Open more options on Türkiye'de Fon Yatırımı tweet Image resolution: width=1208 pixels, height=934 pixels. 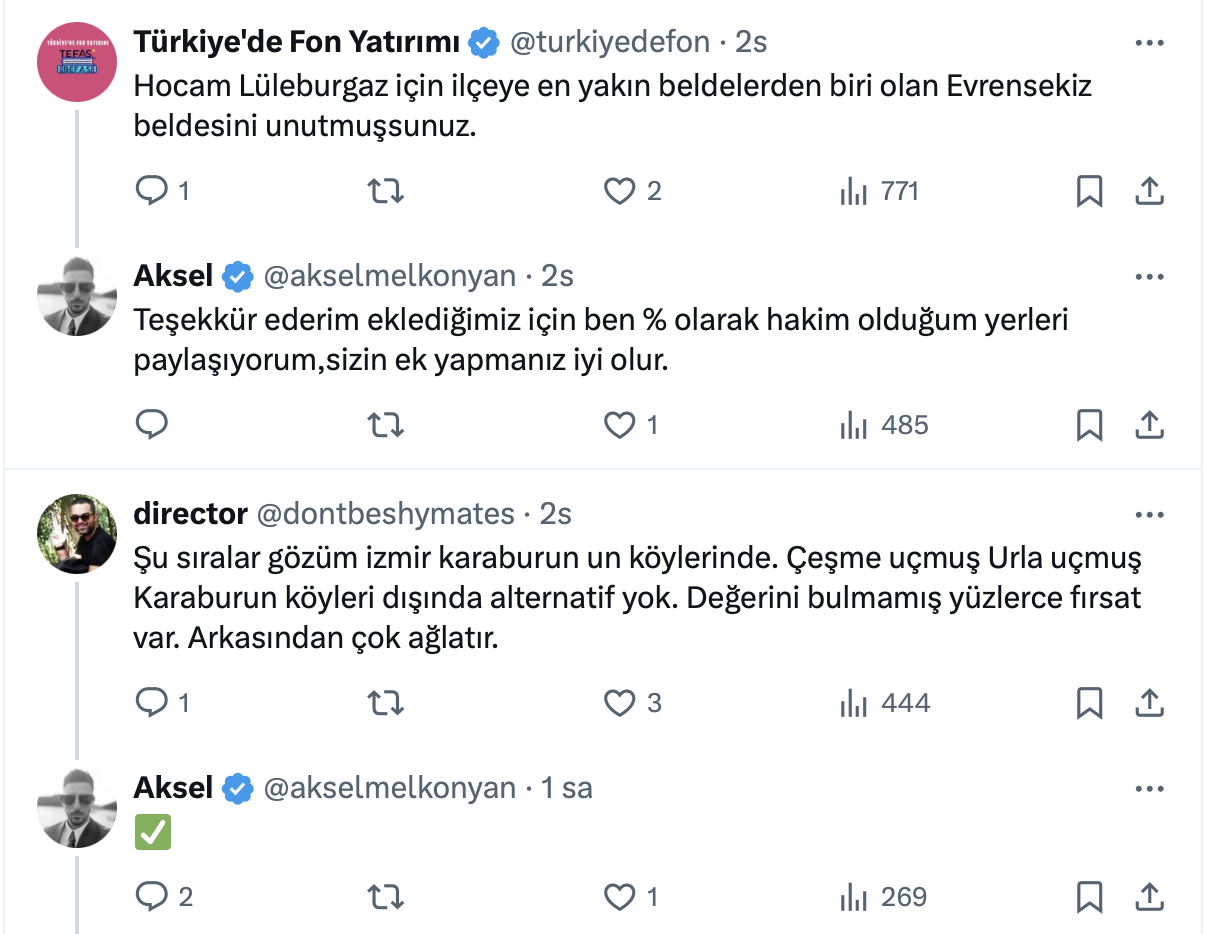pyautogui.click(x=1150, y=43)
